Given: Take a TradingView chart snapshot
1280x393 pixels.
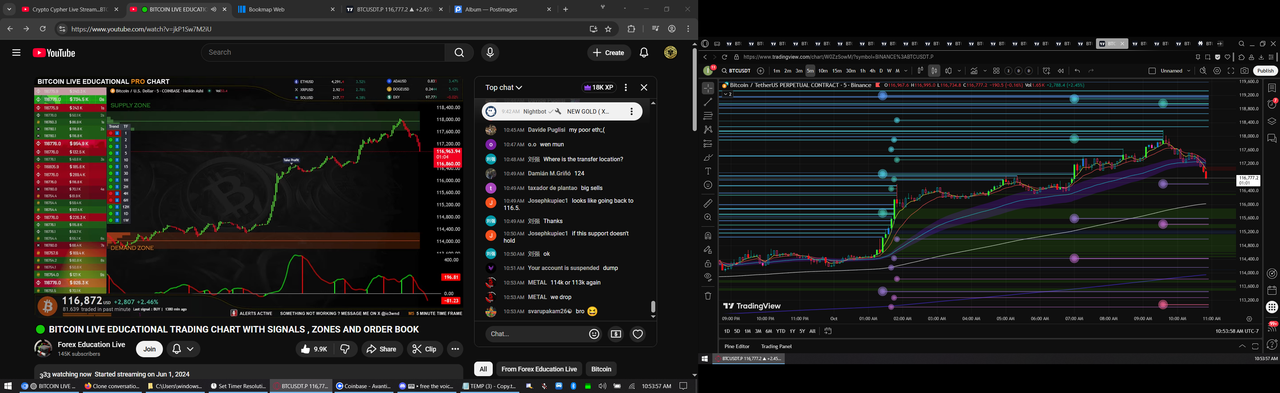Looking at the screenshot, I should (x=1244, y=70).
